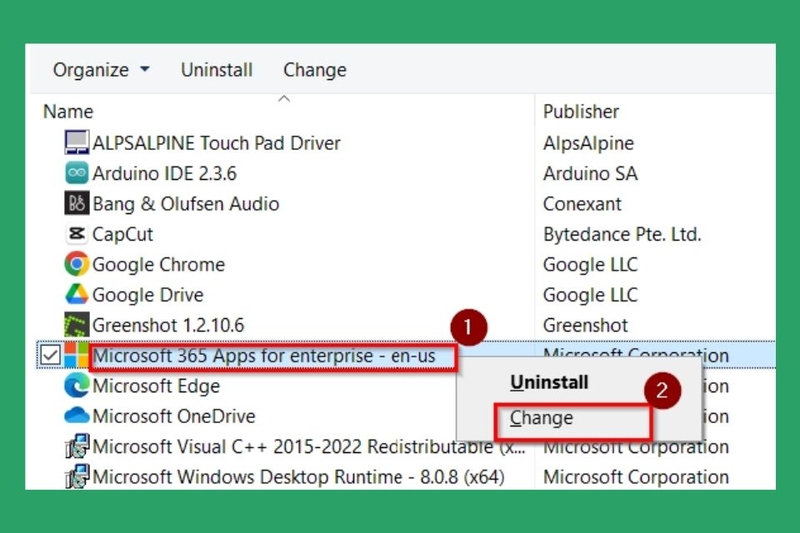
Task: Open the Organize dropdown
Action: [101, 70]
